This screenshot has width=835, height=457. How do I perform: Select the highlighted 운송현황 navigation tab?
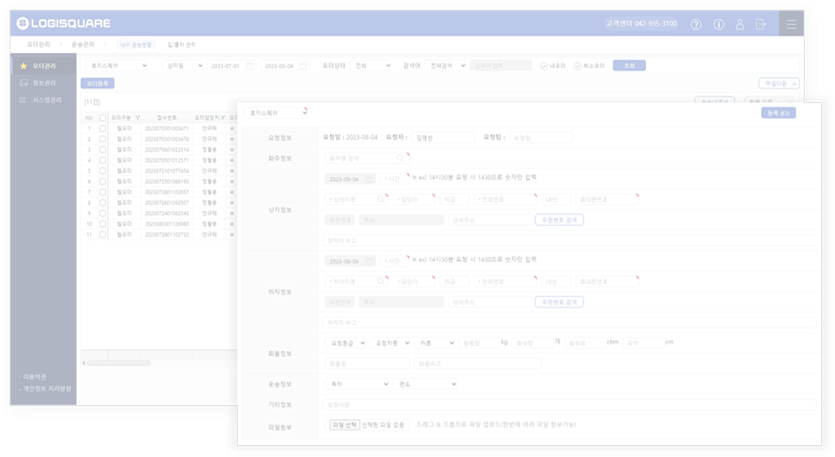tap(135, 45)
